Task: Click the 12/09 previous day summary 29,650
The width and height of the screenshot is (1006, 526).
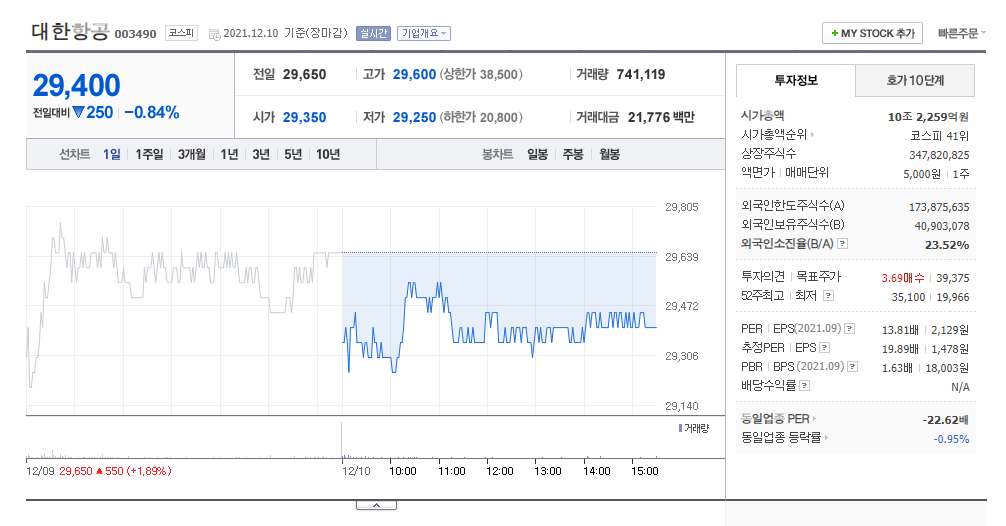Action: coord(76,471)
